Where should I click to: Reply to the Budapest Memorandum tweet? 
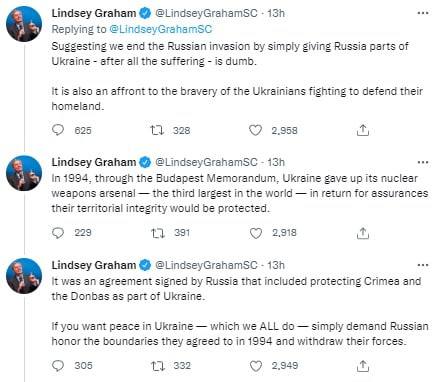(58, 233)
